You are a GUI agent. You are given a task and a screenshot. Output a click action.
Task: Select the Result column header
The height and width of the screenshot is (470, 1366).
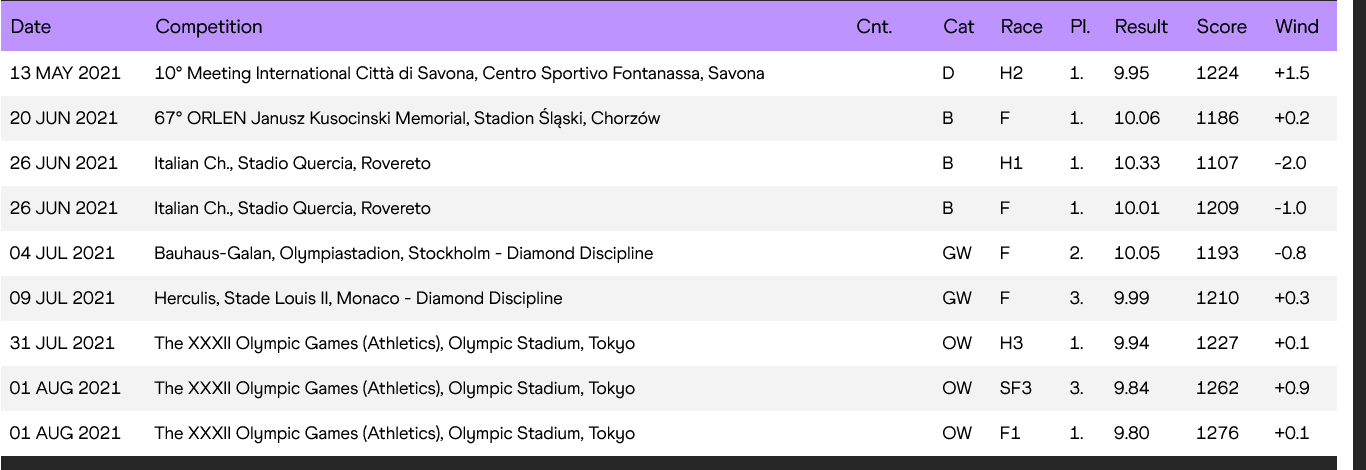[x=1141, y=27]
